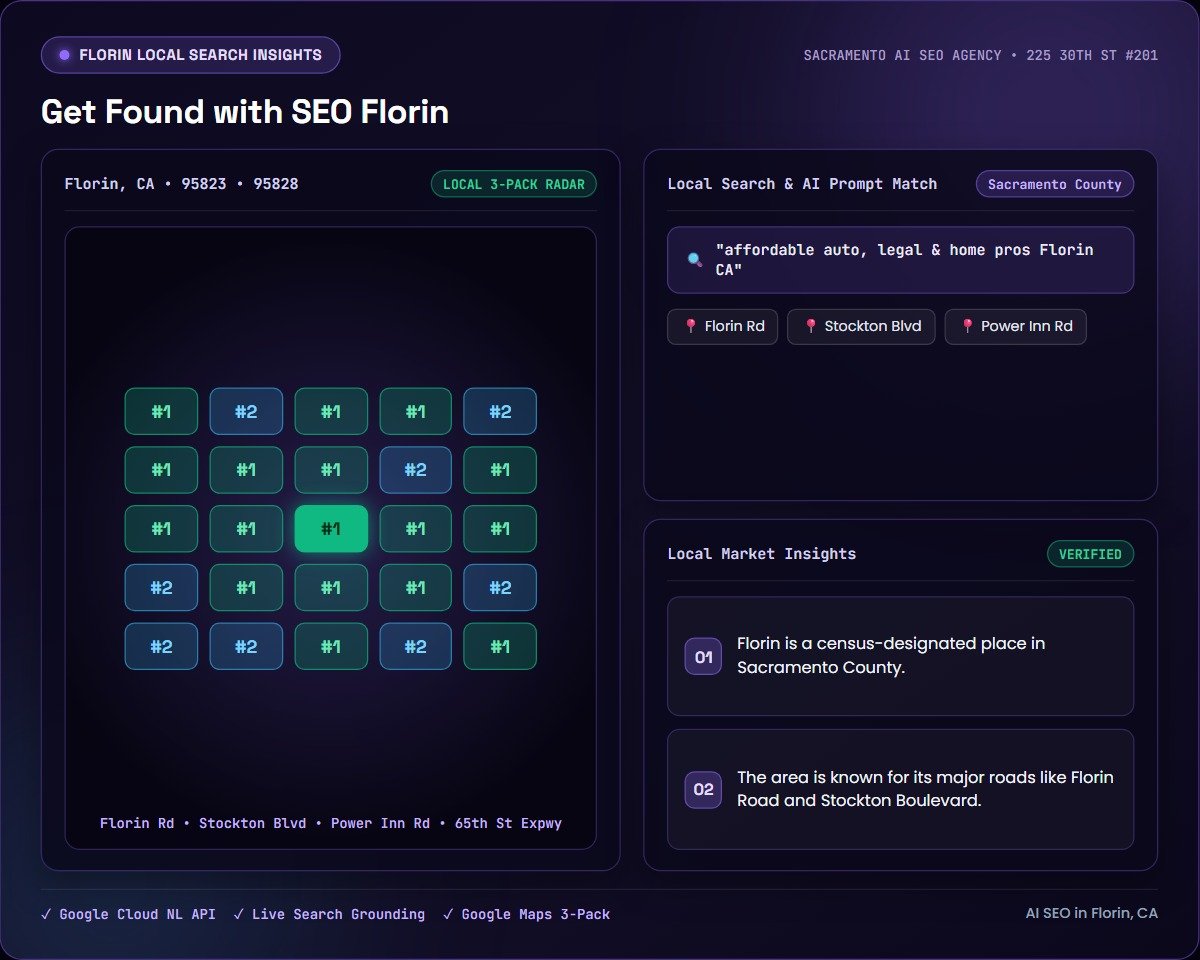
Task: Select the highlighted center #1 radar cell
Action: [x=331, y=529]
